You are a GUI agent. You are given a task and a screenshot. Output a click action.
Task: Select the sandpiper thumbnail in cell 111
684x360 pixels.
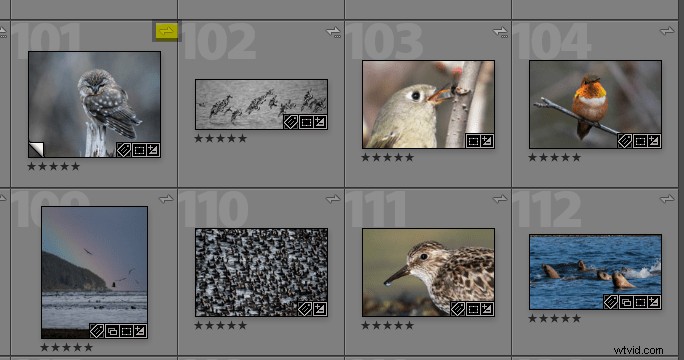428,272
